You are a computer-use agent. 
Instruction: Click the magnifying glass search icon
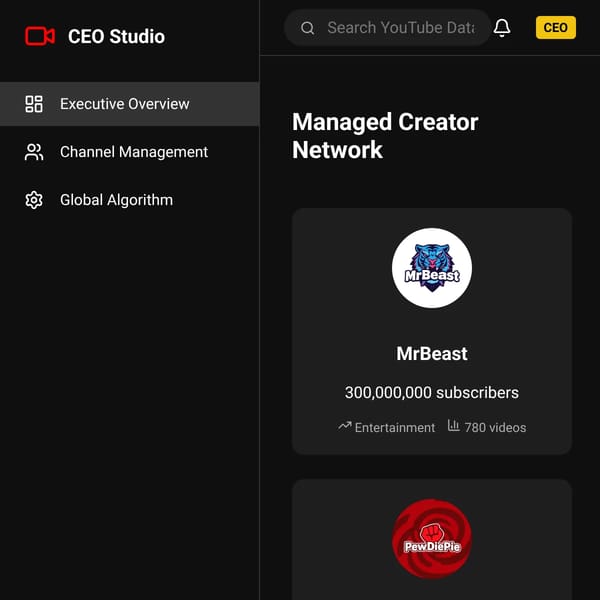point(307,28)
